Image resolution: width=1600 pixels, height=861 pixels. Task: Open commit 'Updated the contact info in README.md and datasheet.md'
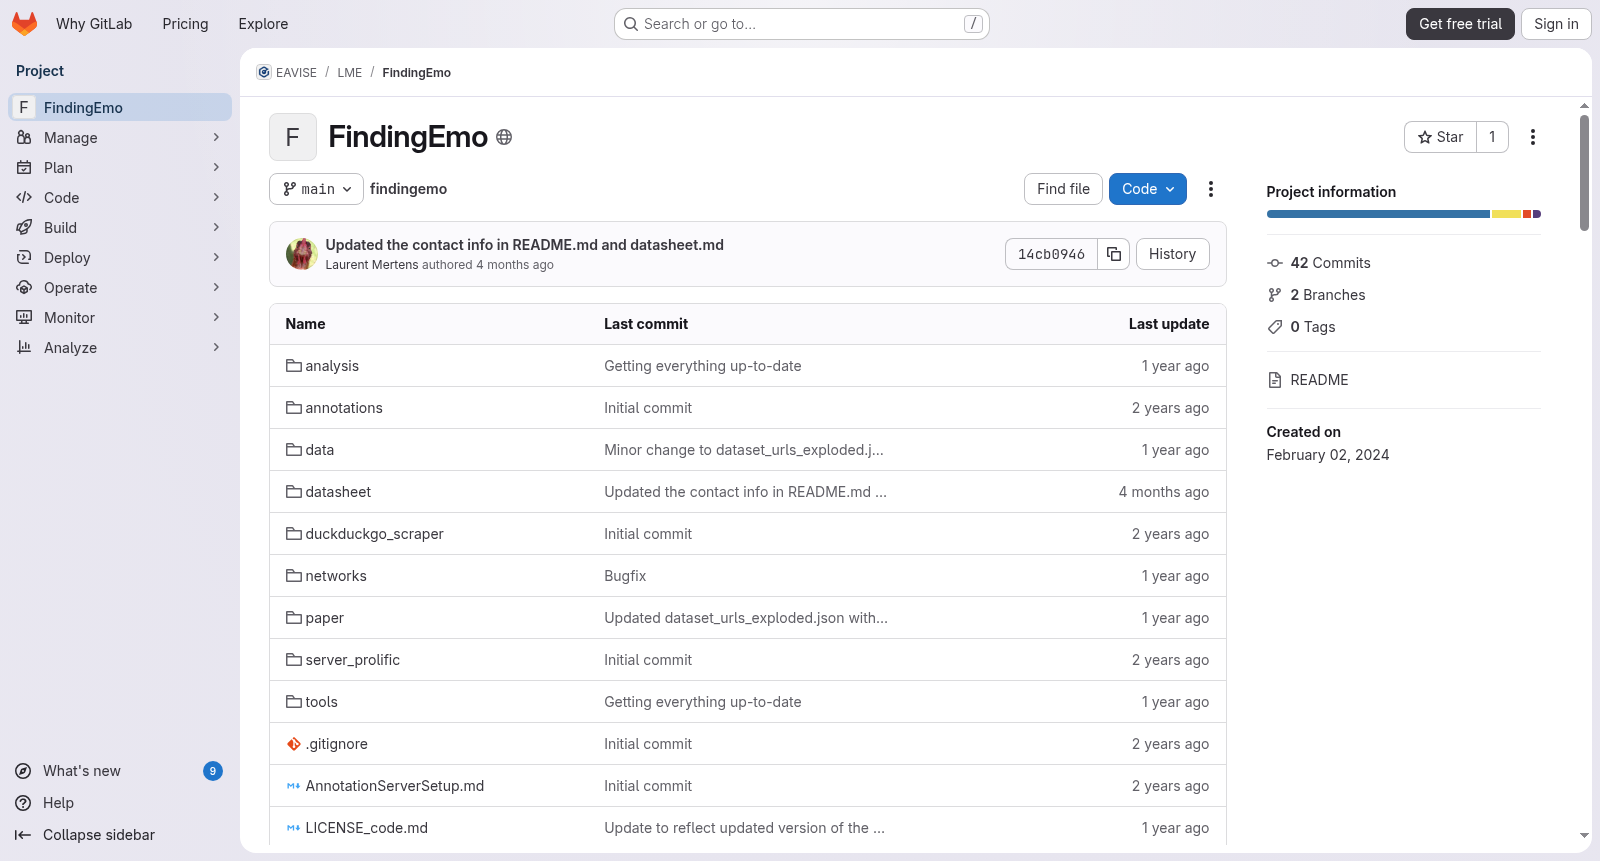(524, 245)
